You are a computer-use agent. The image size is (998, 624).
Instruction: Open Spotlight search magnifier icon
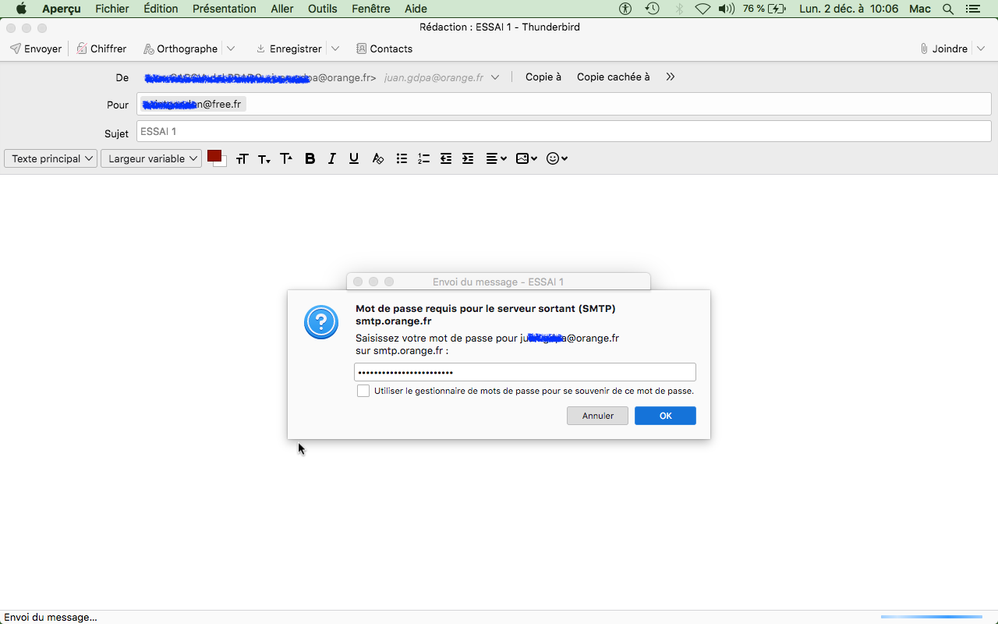point(948,9)
